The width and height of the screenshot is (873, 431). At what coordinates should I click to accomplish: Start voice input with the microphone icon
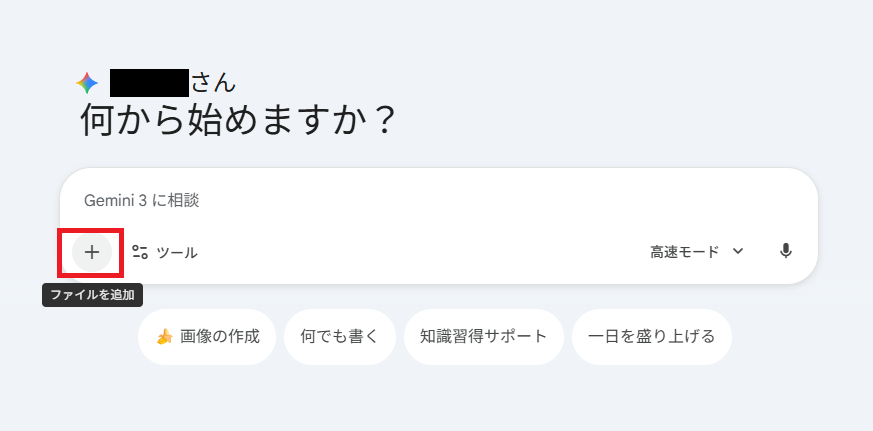tap(786, 251)
